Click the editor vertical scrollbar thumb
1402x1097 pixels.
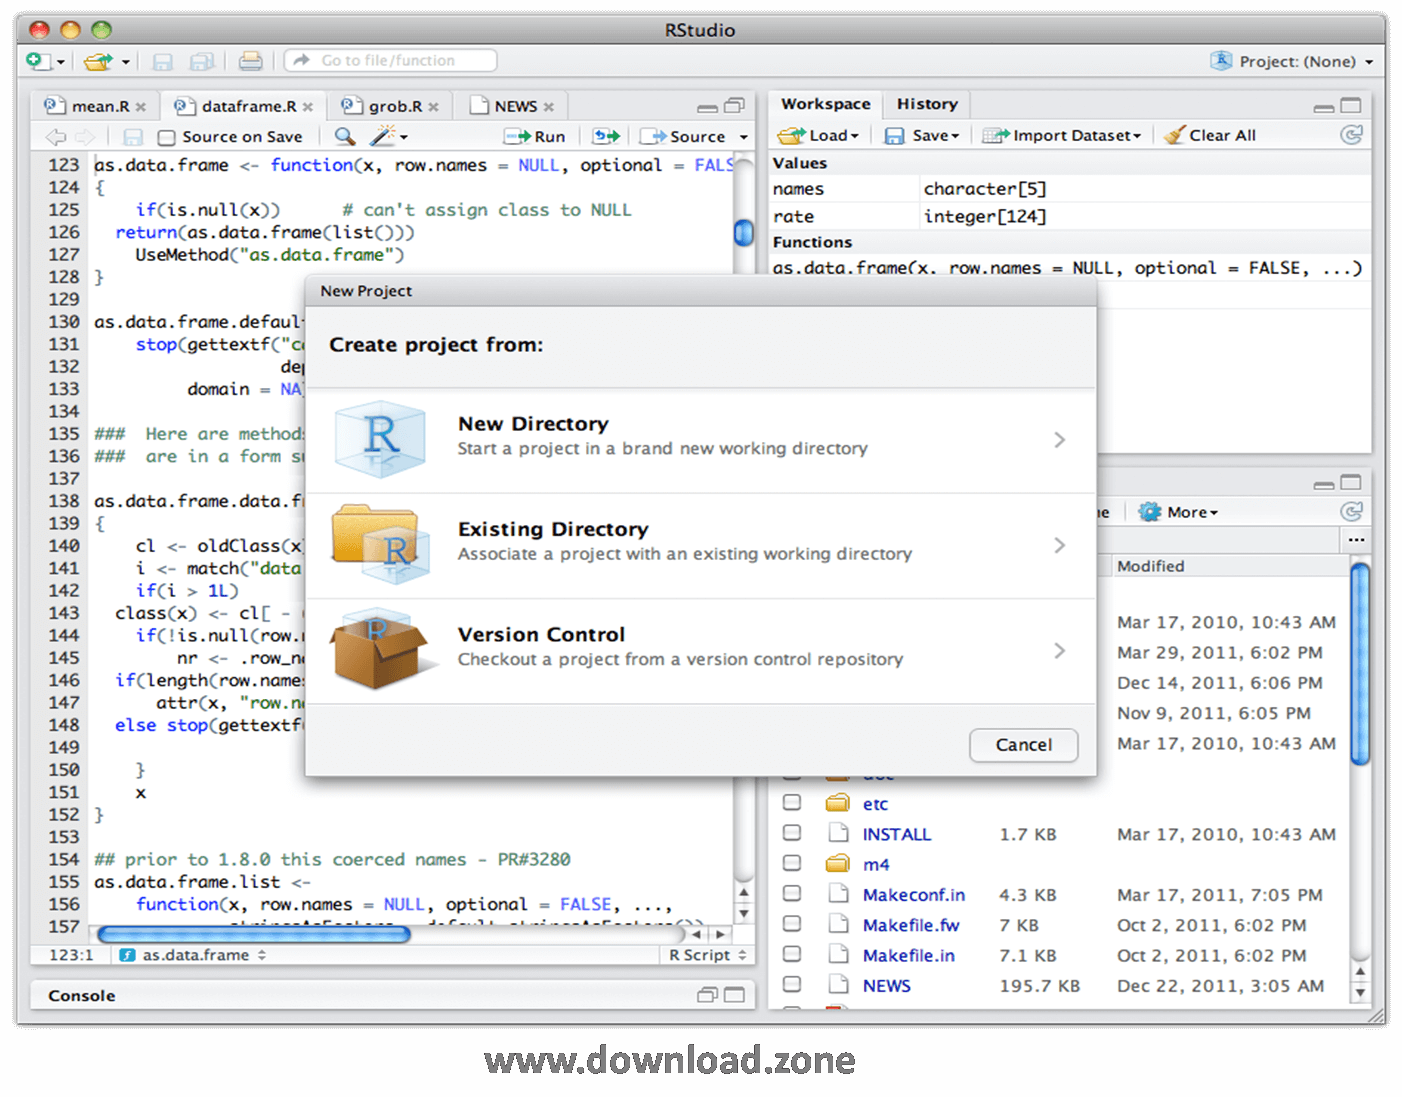click(x=743, y=232)
